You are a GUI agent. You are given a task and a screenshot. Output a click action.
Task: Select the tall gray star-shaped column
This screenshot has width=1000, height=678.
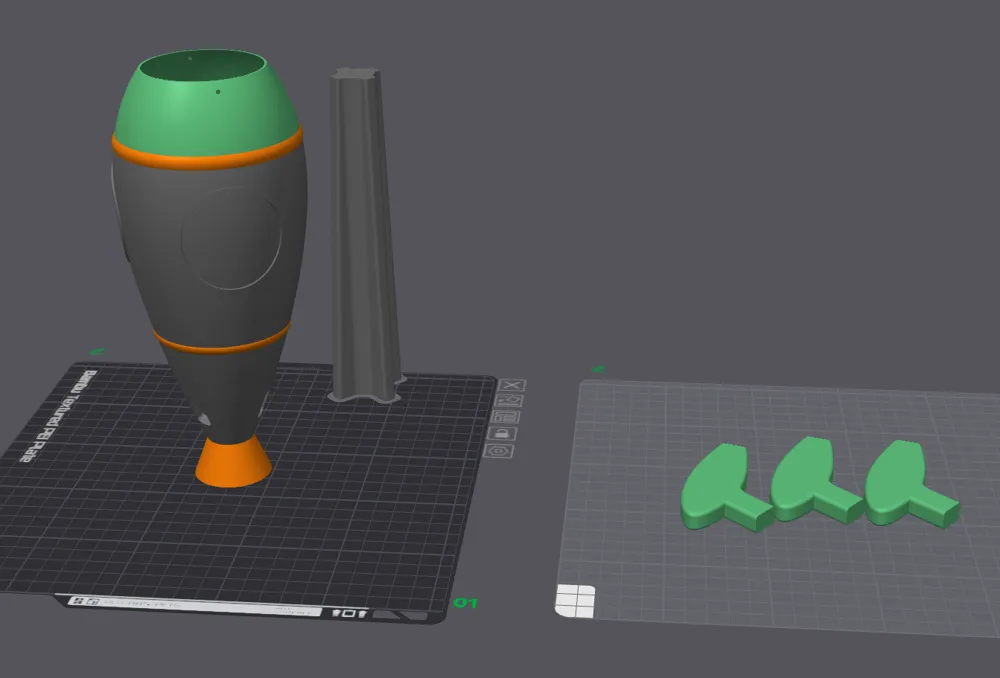pyautogui.click(x=365, y=236)
